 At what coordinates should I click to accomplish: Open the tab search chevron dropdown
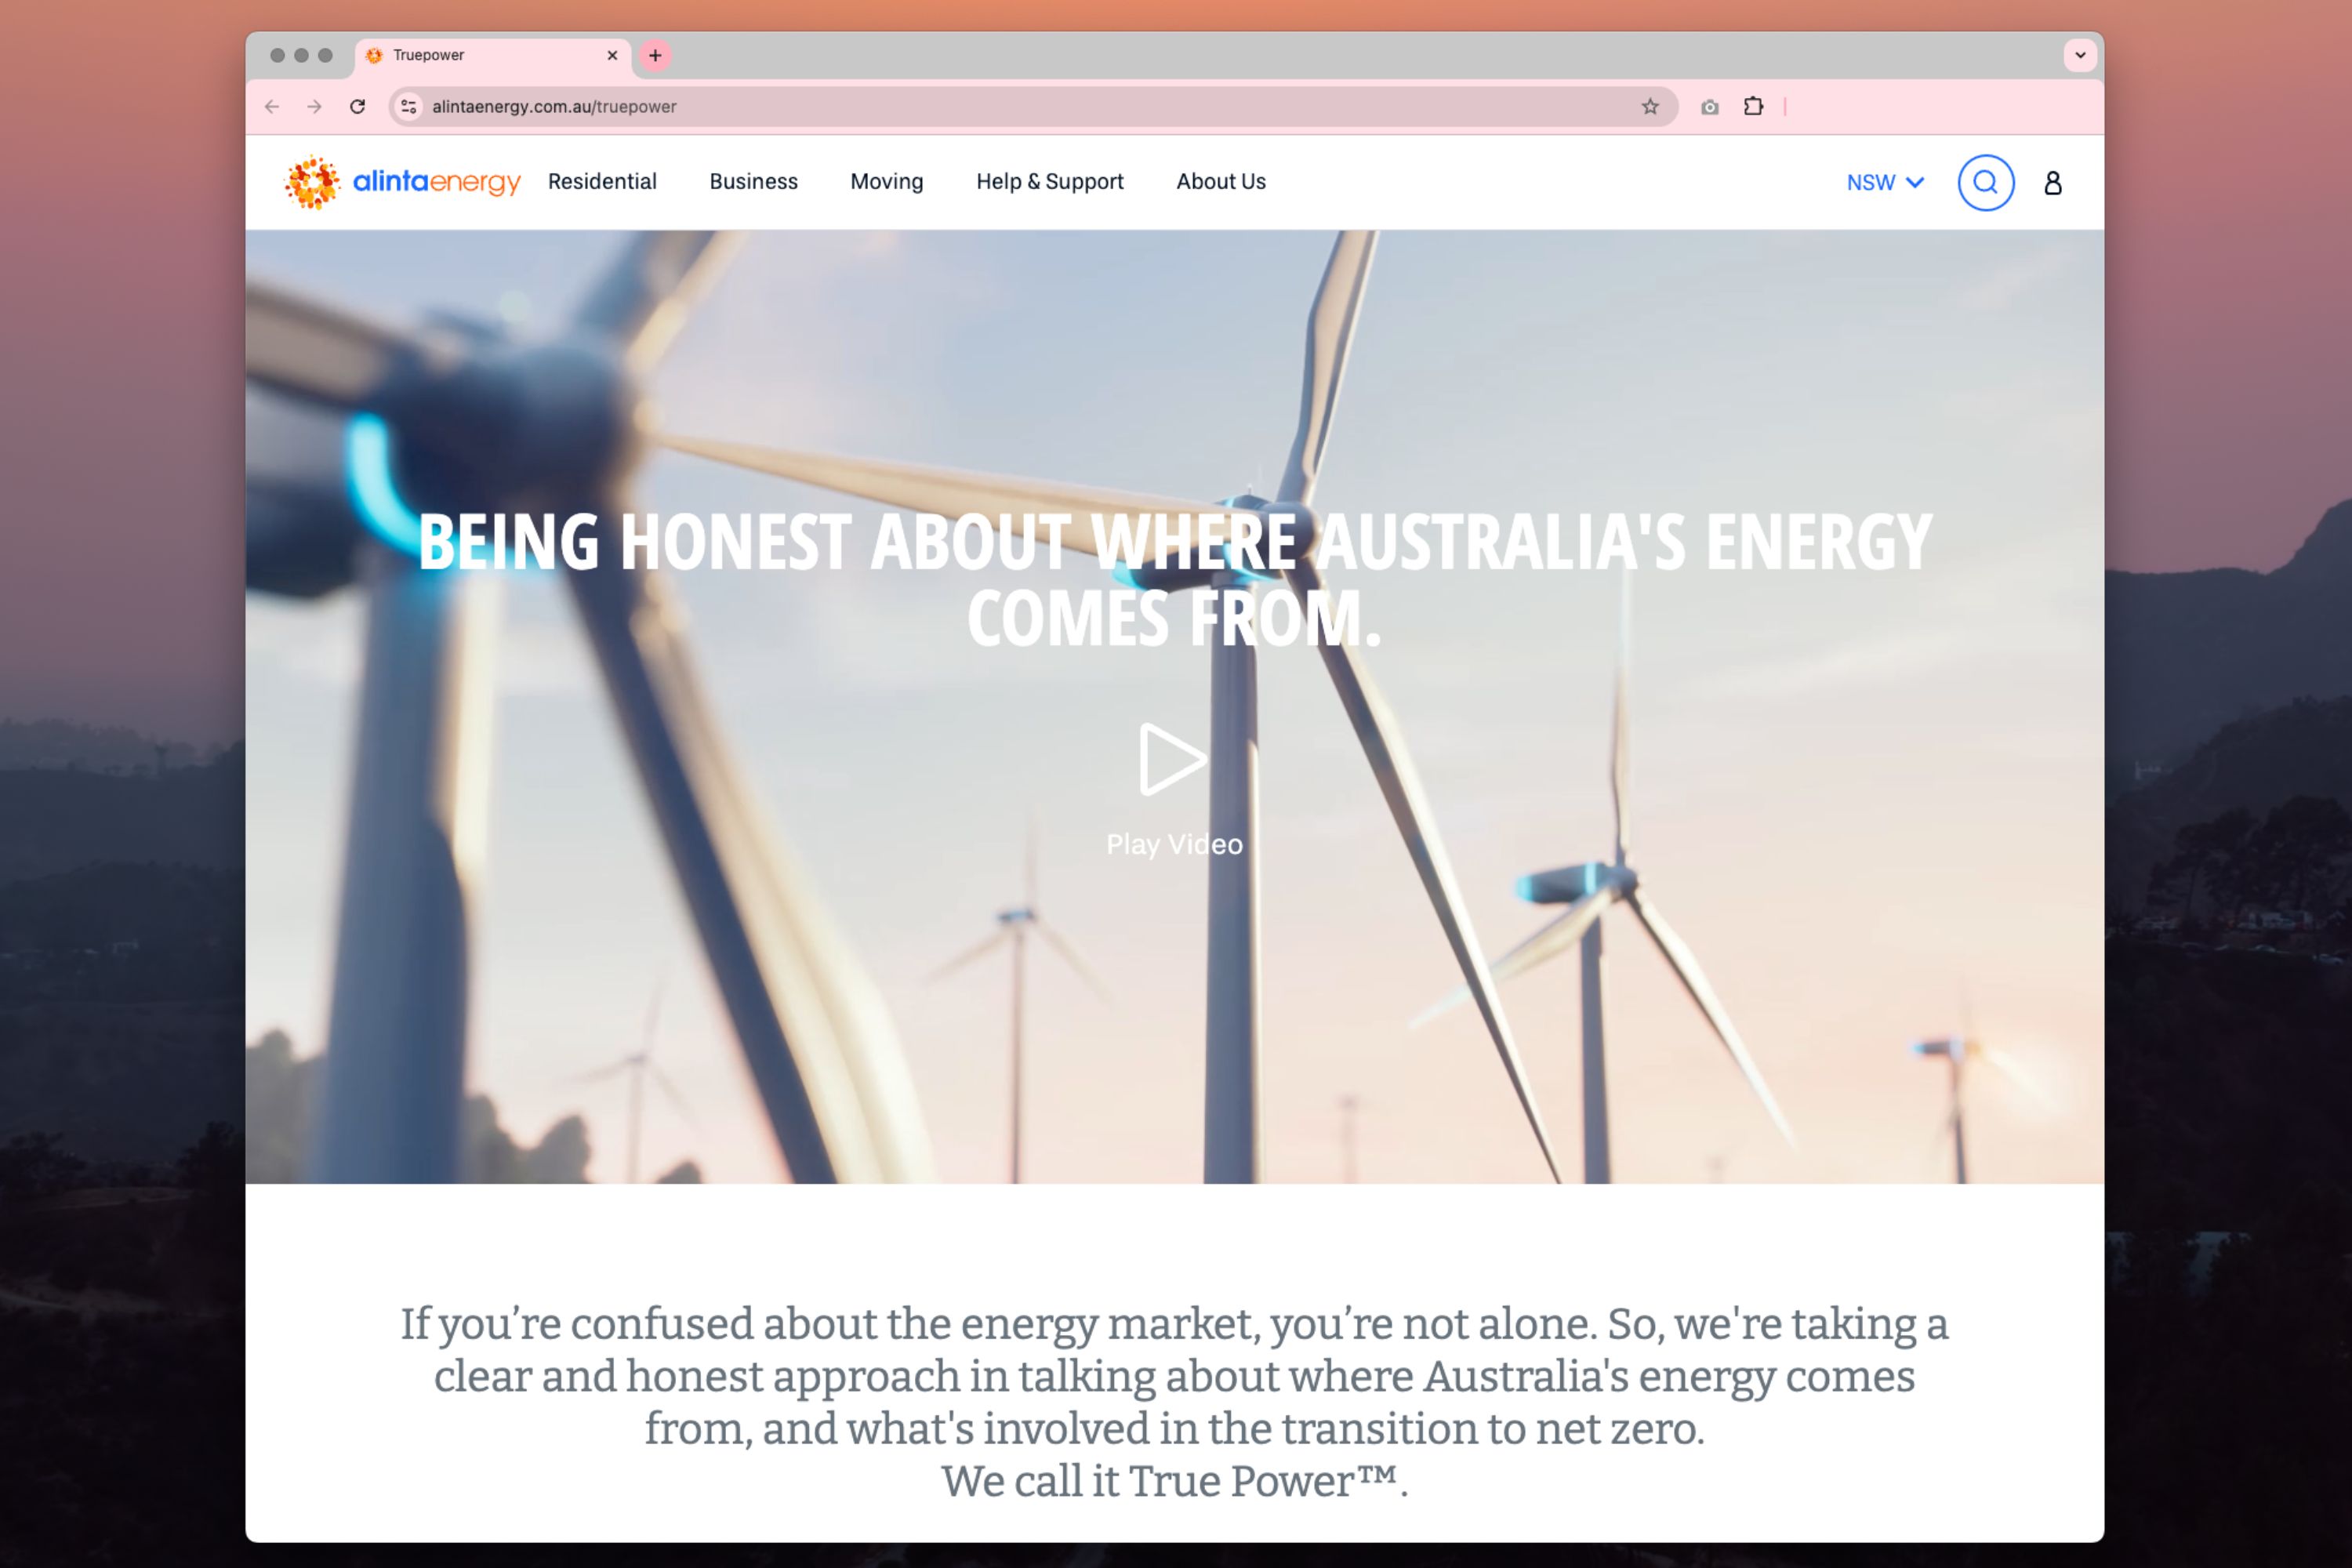point(2080,56)
